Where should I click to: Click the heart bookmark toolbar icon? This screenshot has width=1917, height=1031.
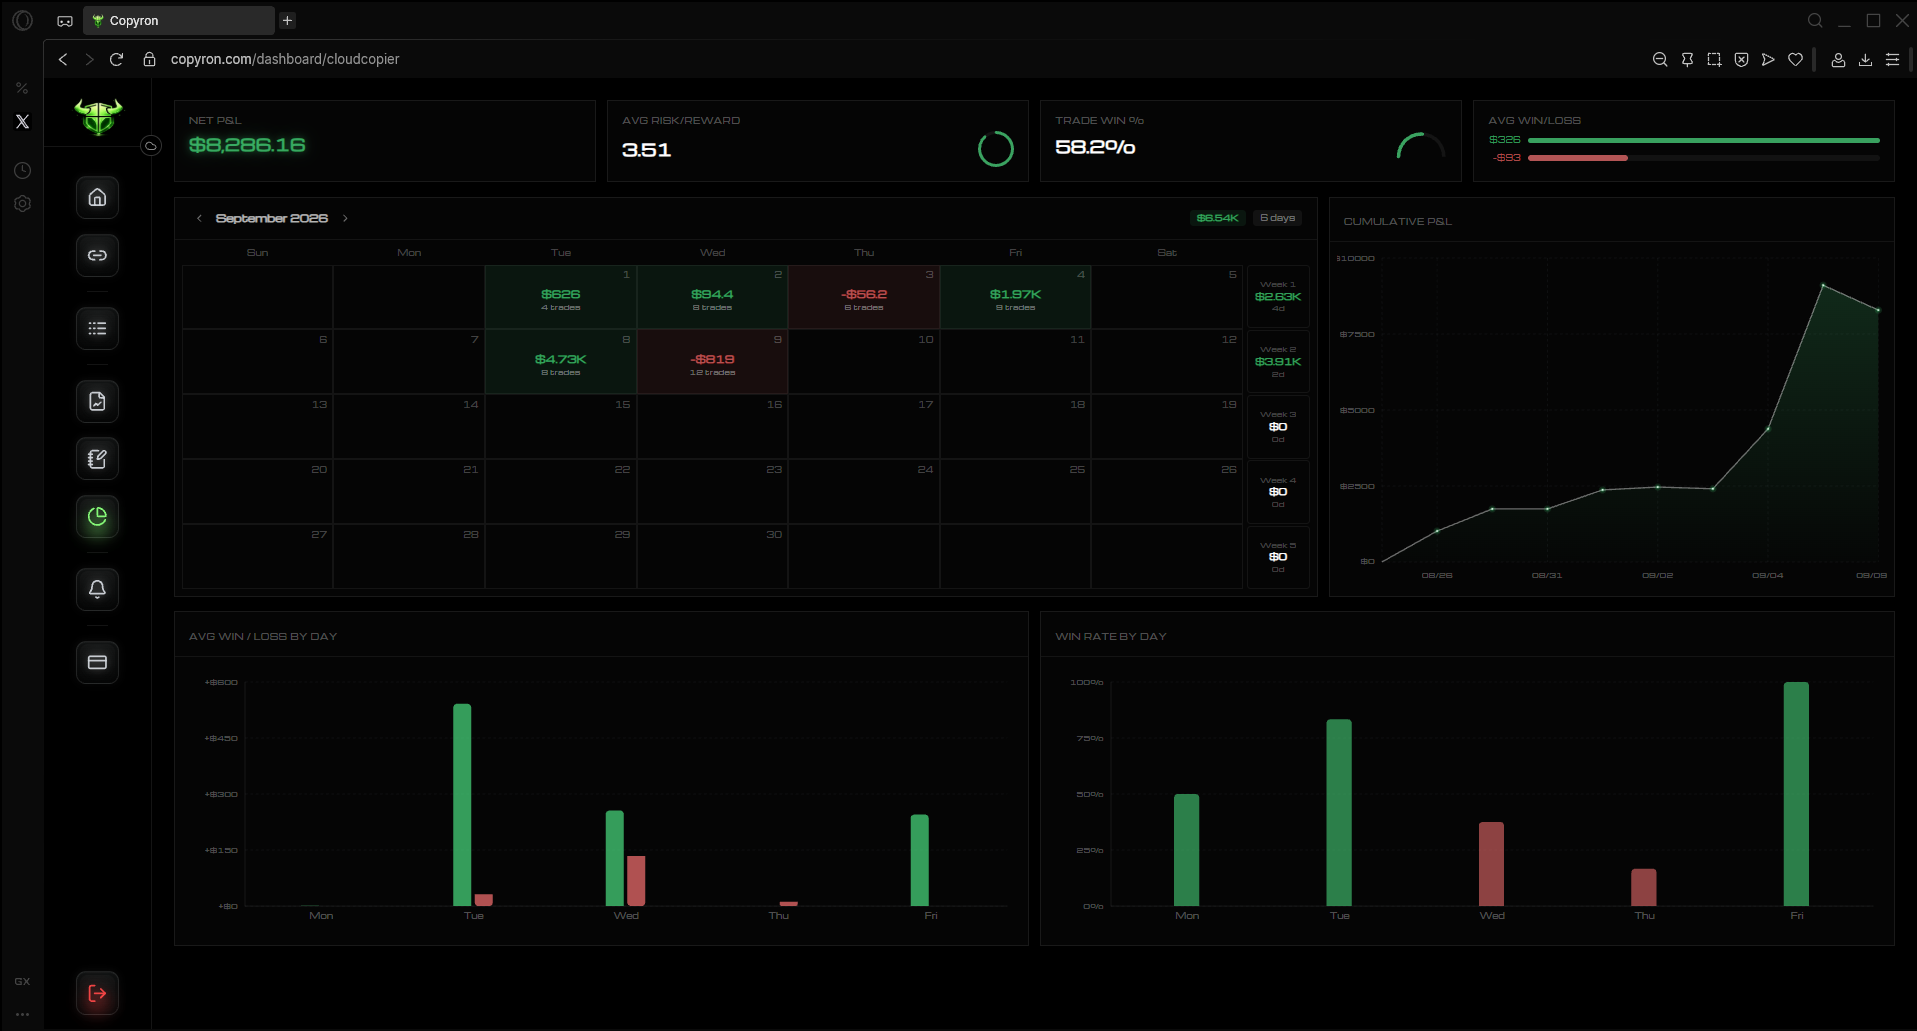1795,59
